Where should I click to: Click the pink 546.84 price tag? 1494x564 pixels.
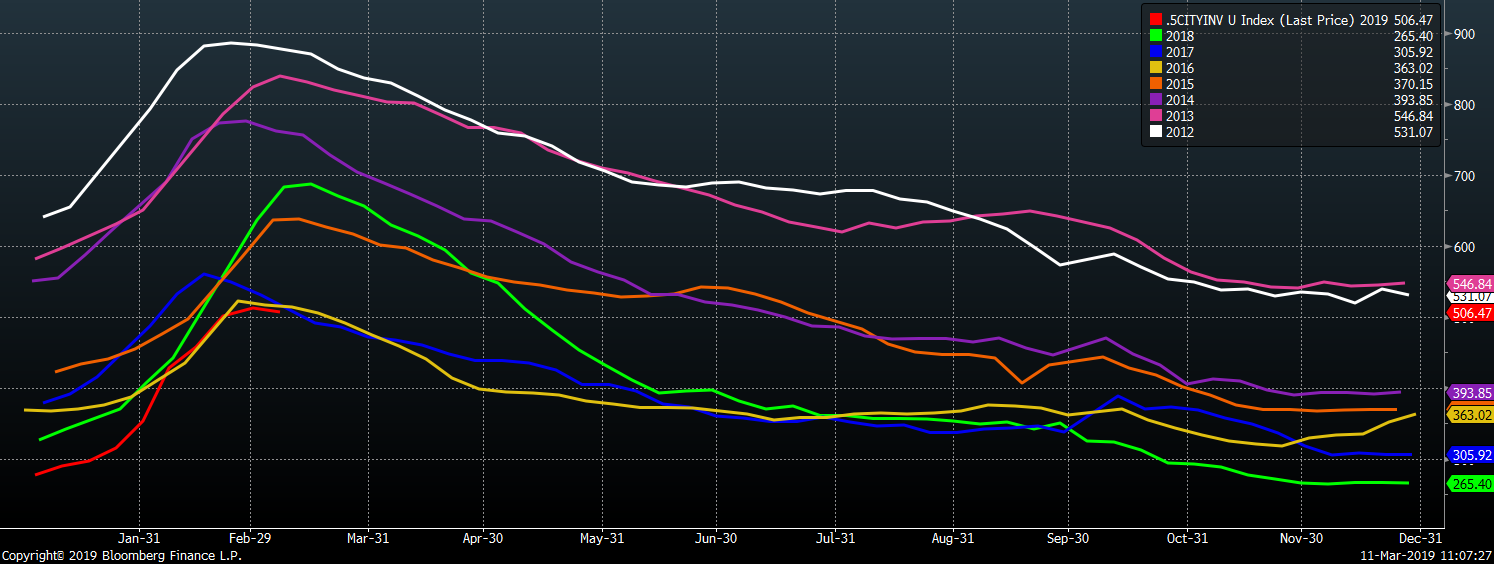click(1470, 285)
